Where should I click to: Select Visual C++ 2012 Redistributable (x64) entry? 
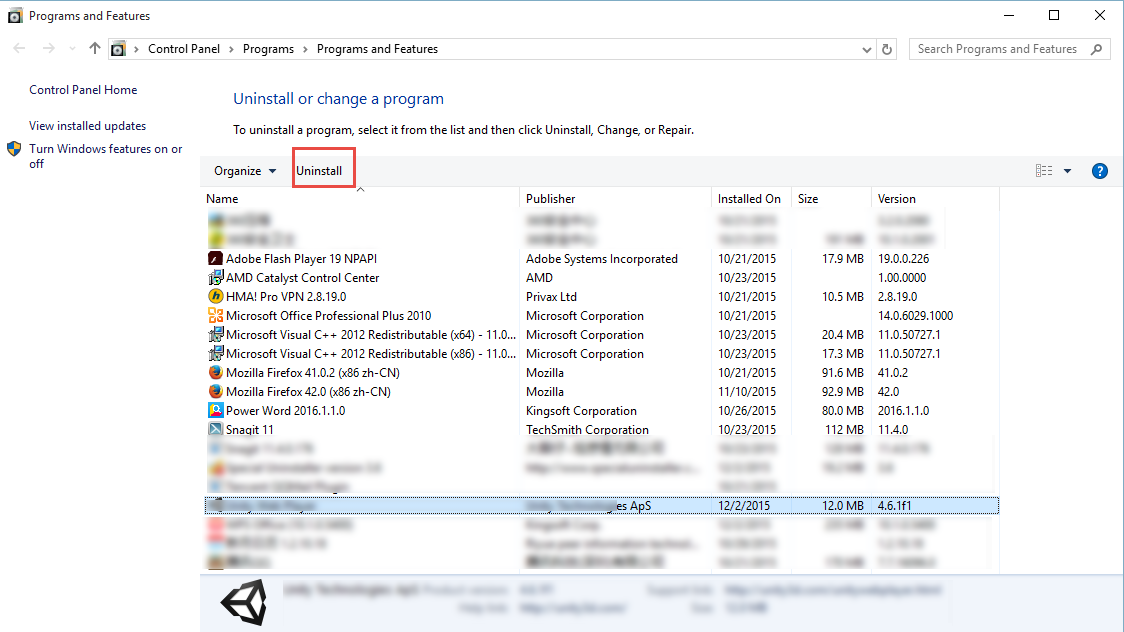point(601,335)
